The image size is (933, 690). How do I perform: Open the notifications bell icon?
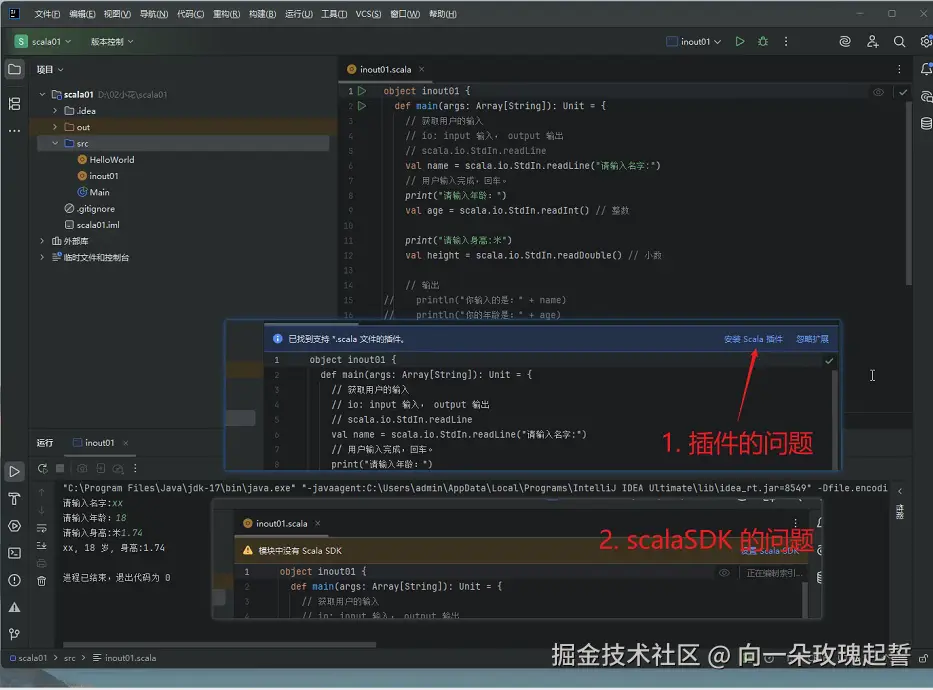pos(926,70)
